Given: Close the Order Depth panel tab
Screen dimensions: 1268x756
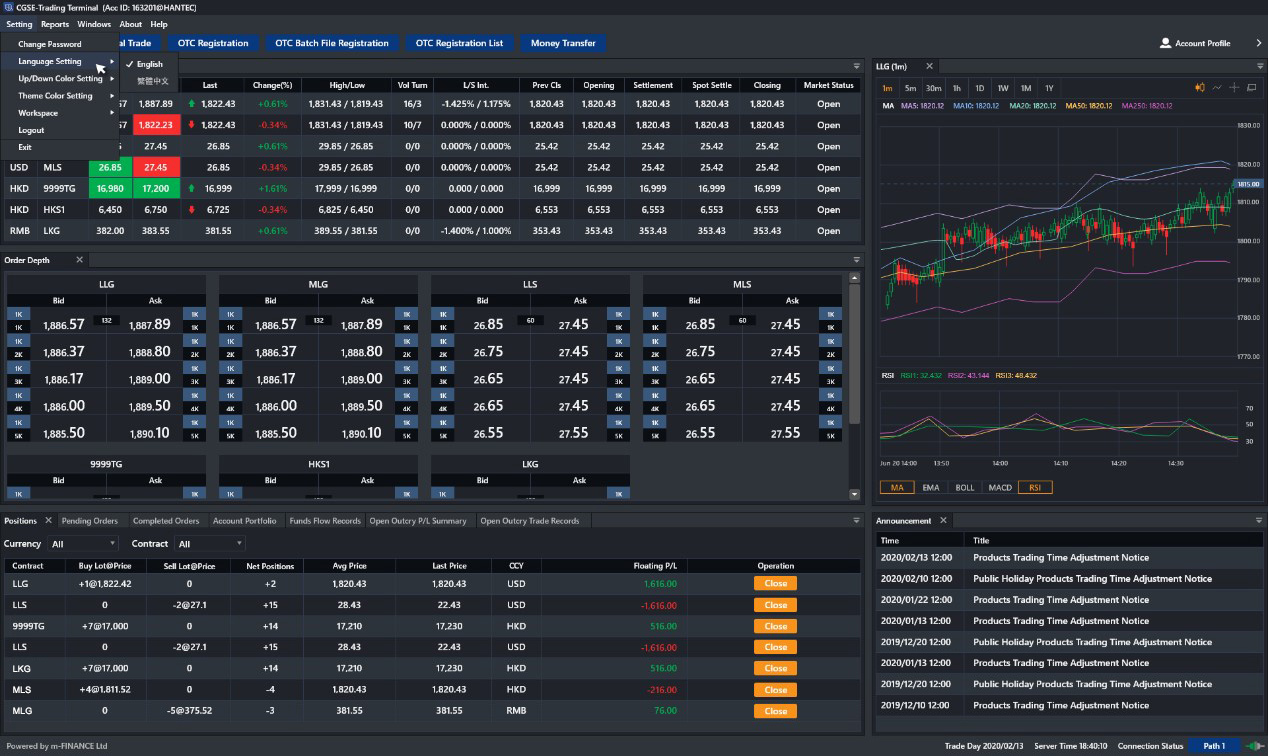Looking at the screenshot, I should tap(80, 260).
